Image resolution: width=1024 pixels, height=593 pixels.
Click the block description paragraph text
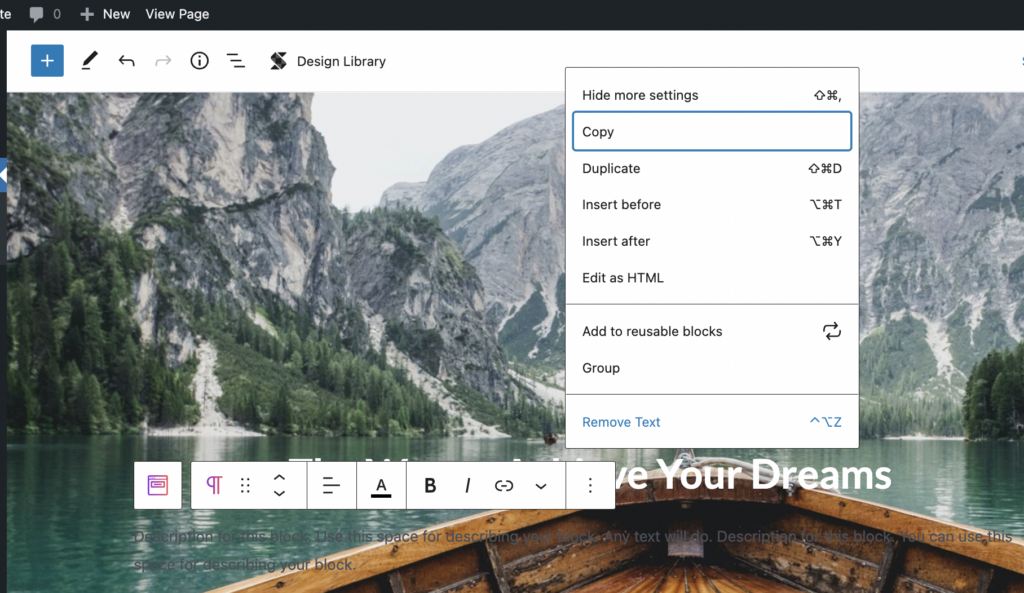coord(573,550)
